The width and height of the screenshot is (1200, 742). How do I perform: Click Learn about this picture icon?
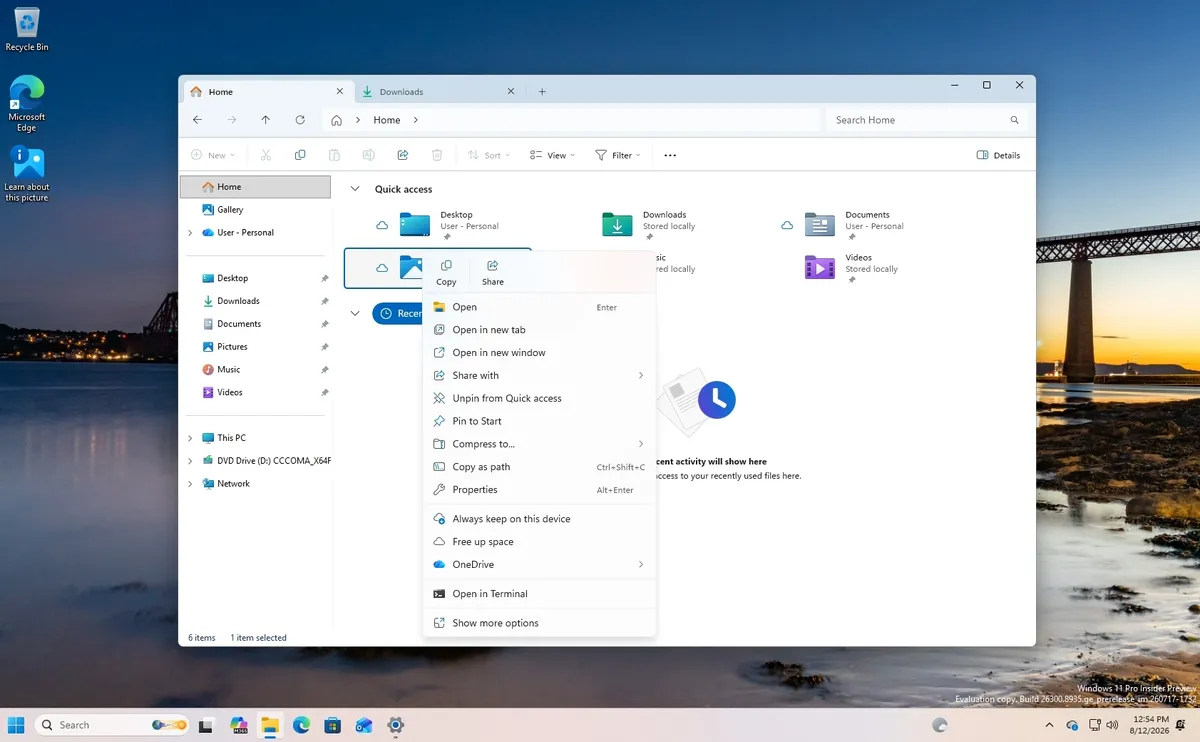(x=27, y=173)
